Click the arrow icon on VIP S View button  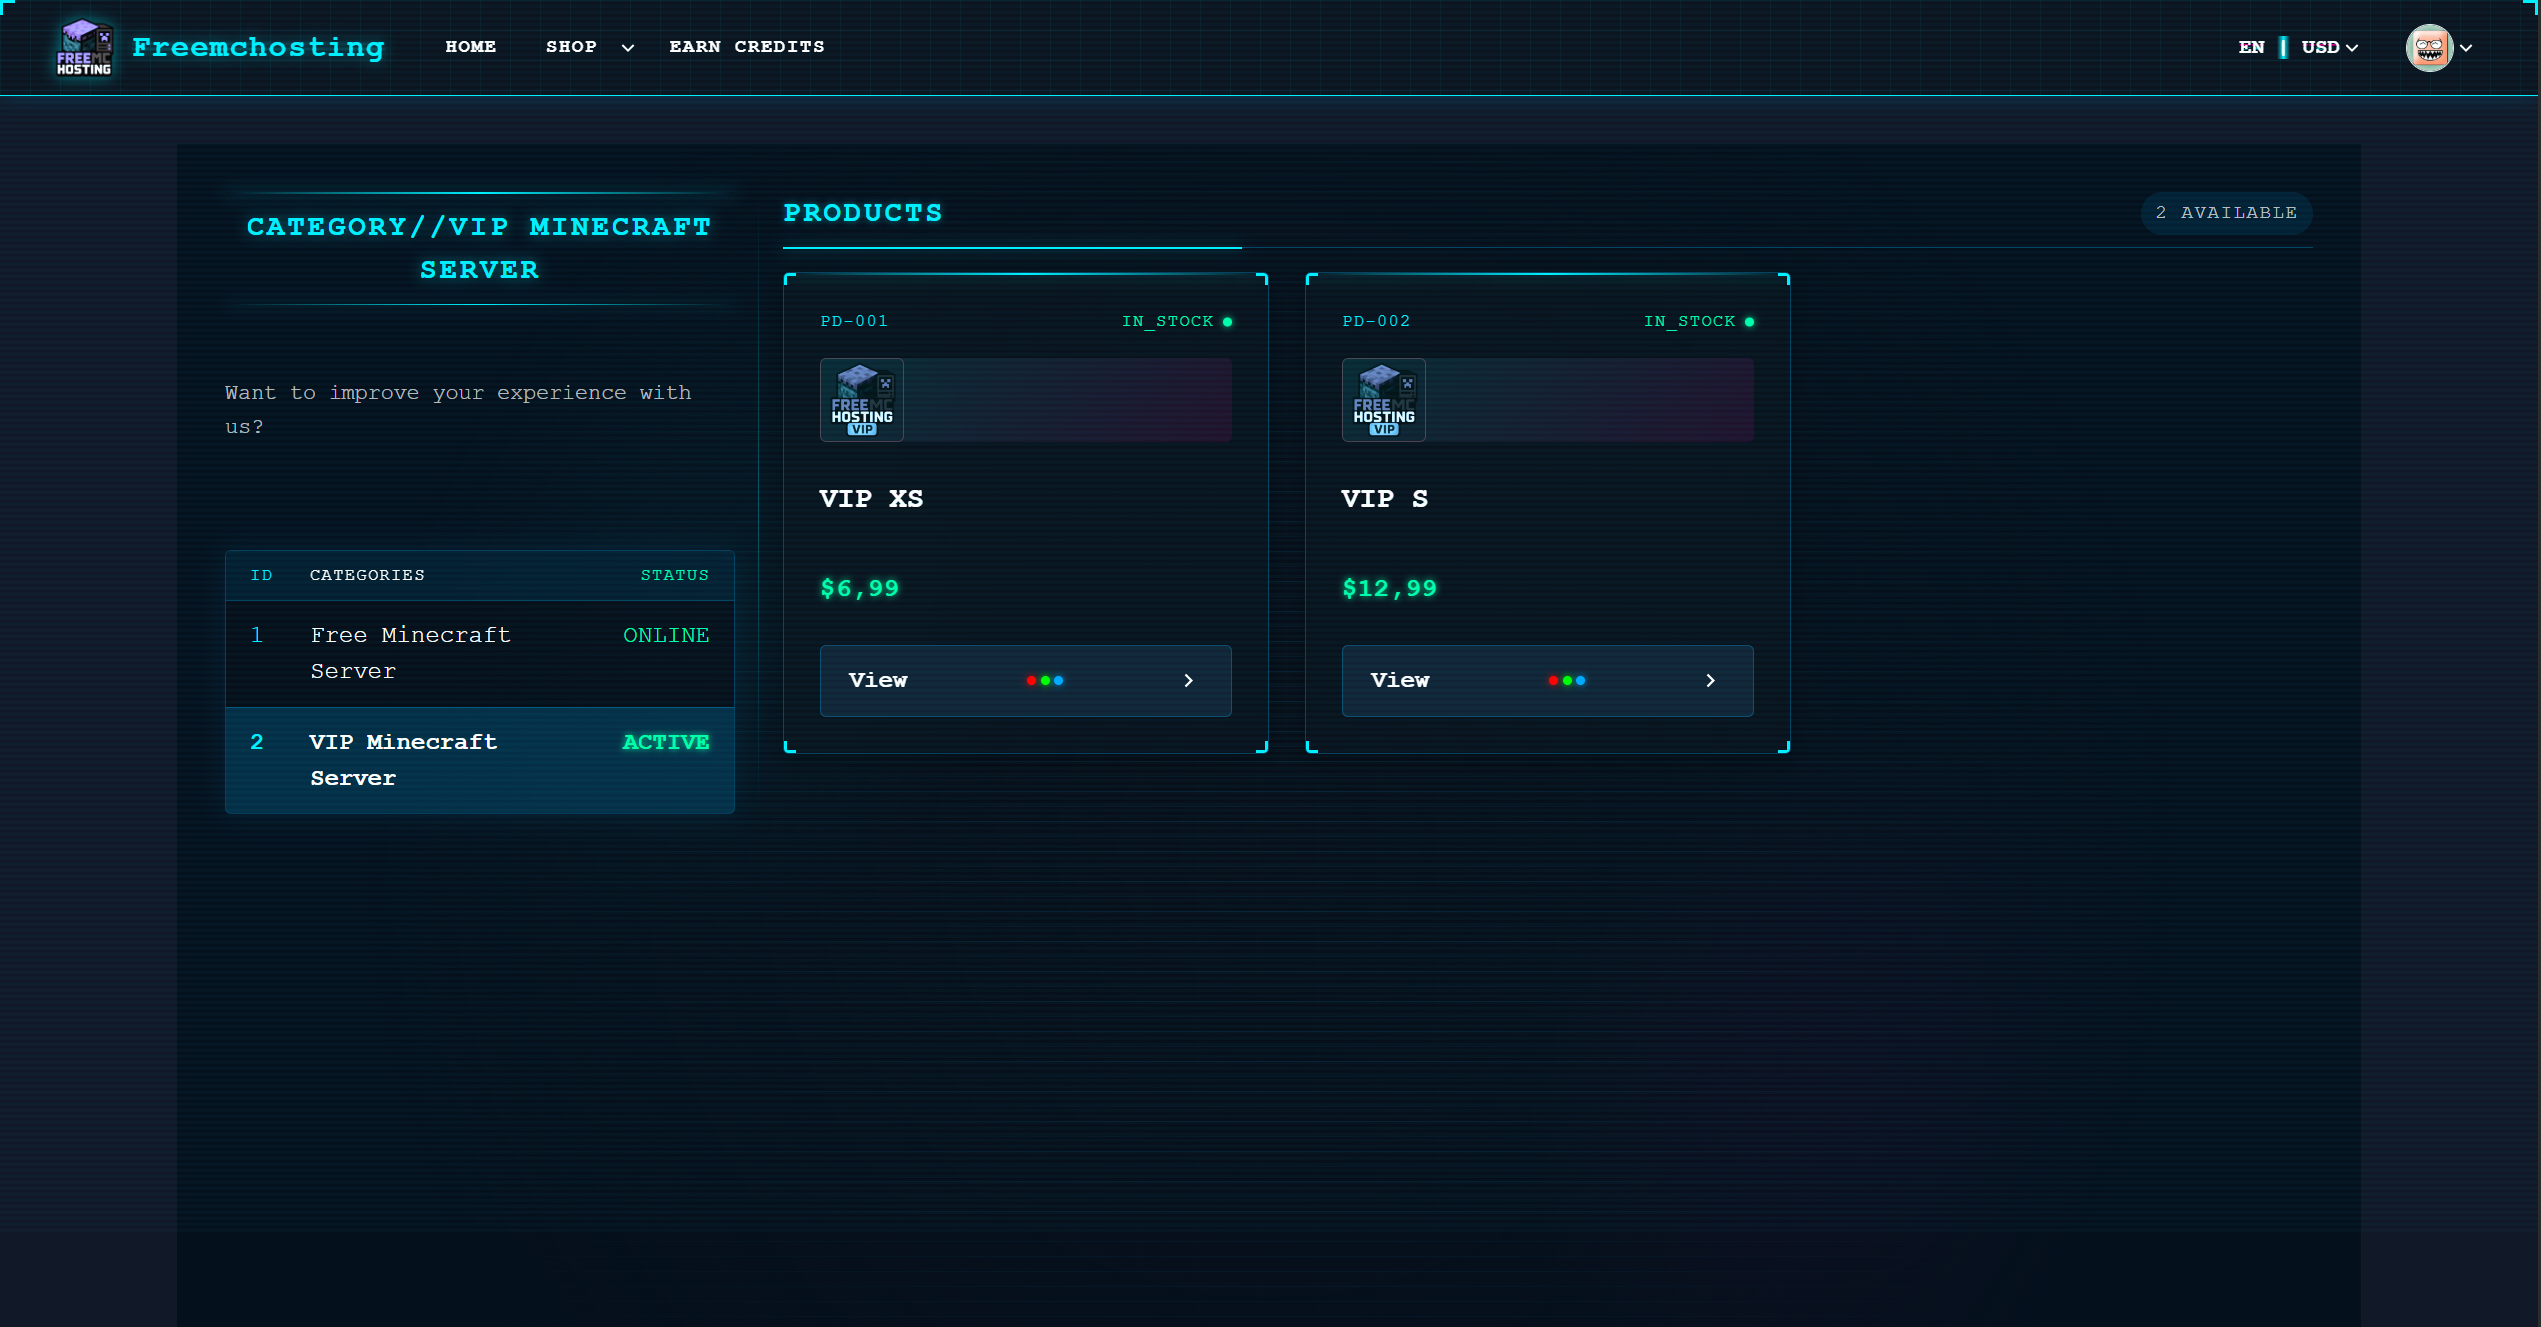click(1710, 681)
